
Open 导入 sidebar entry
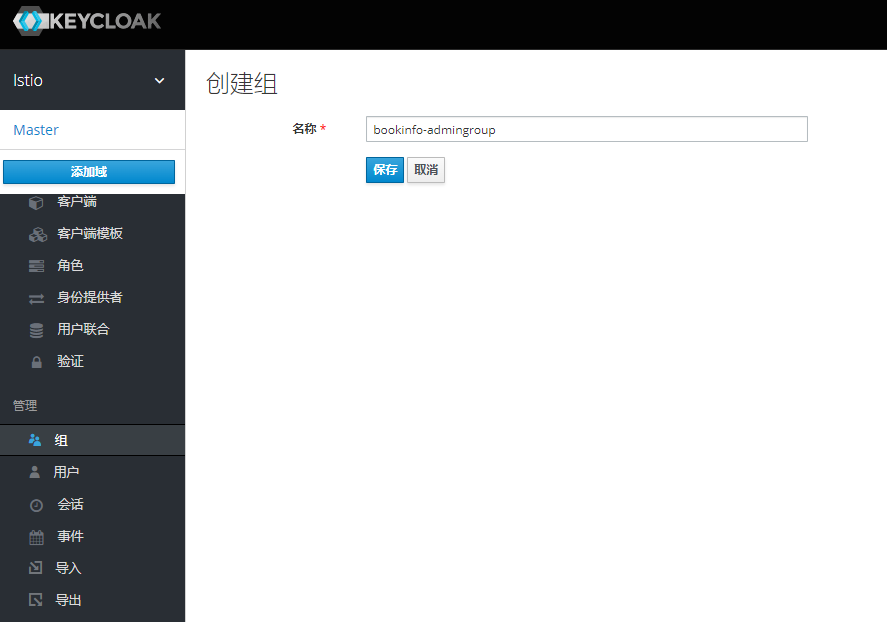68,568
